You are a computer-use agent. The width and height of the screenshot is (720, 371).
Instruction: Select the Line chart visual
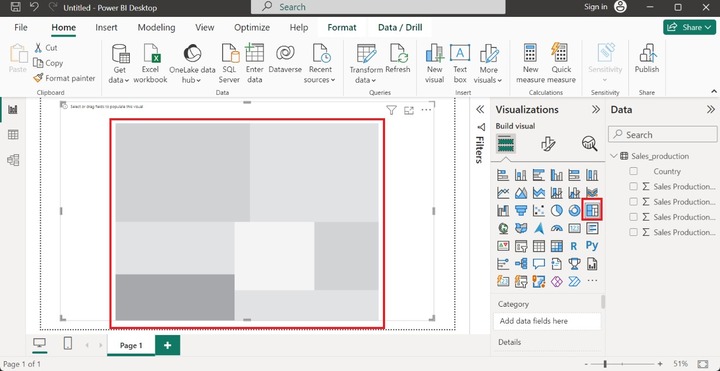tap(503, 193)
